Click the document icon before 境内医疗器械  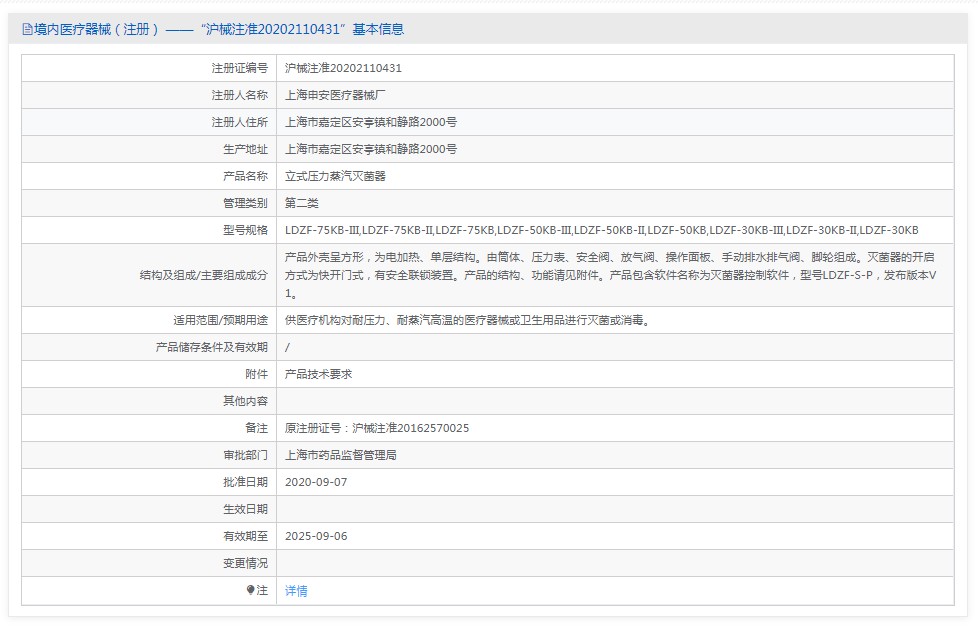click(27, 29)
